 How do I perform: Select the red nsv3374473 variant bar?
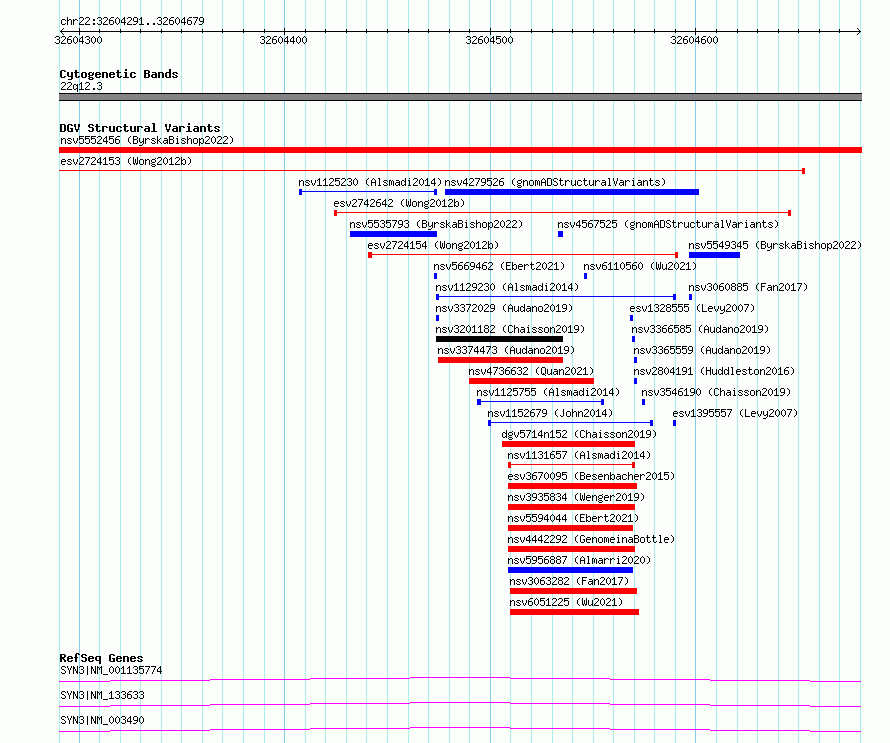(501, 360)
